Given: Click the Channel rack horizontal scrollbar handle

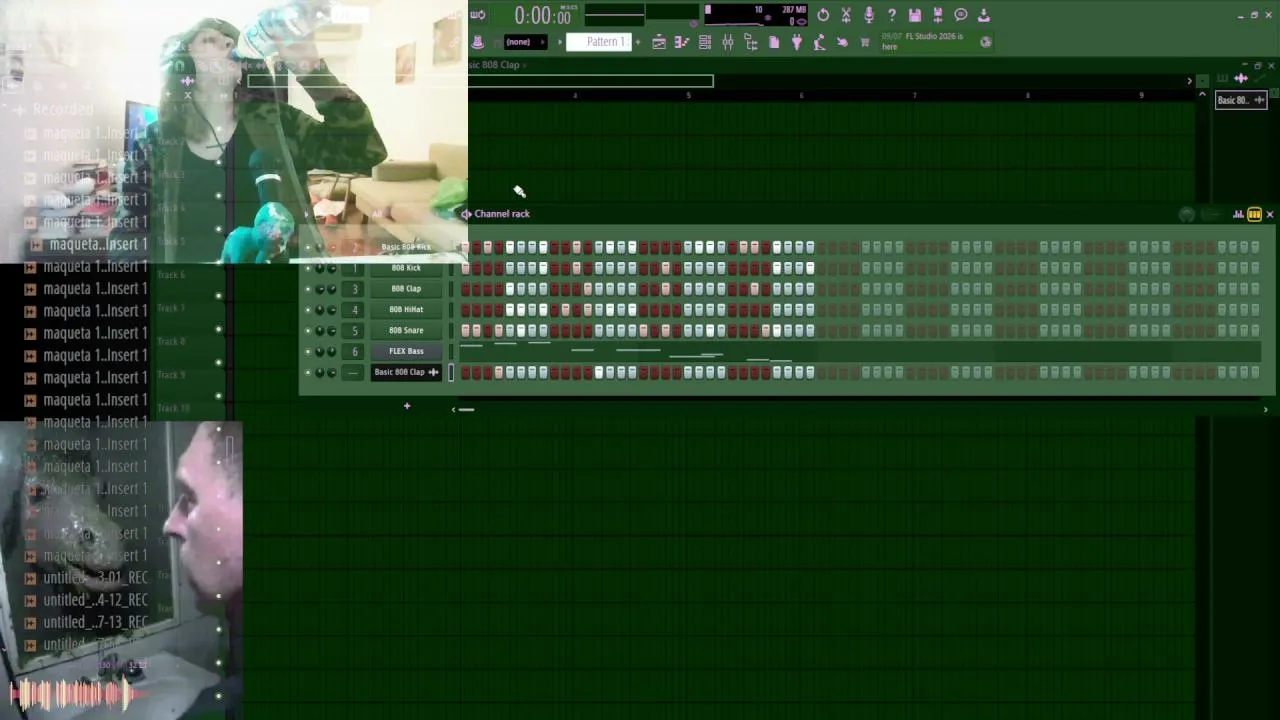Looking at the screenshot, I should point(467,409).
